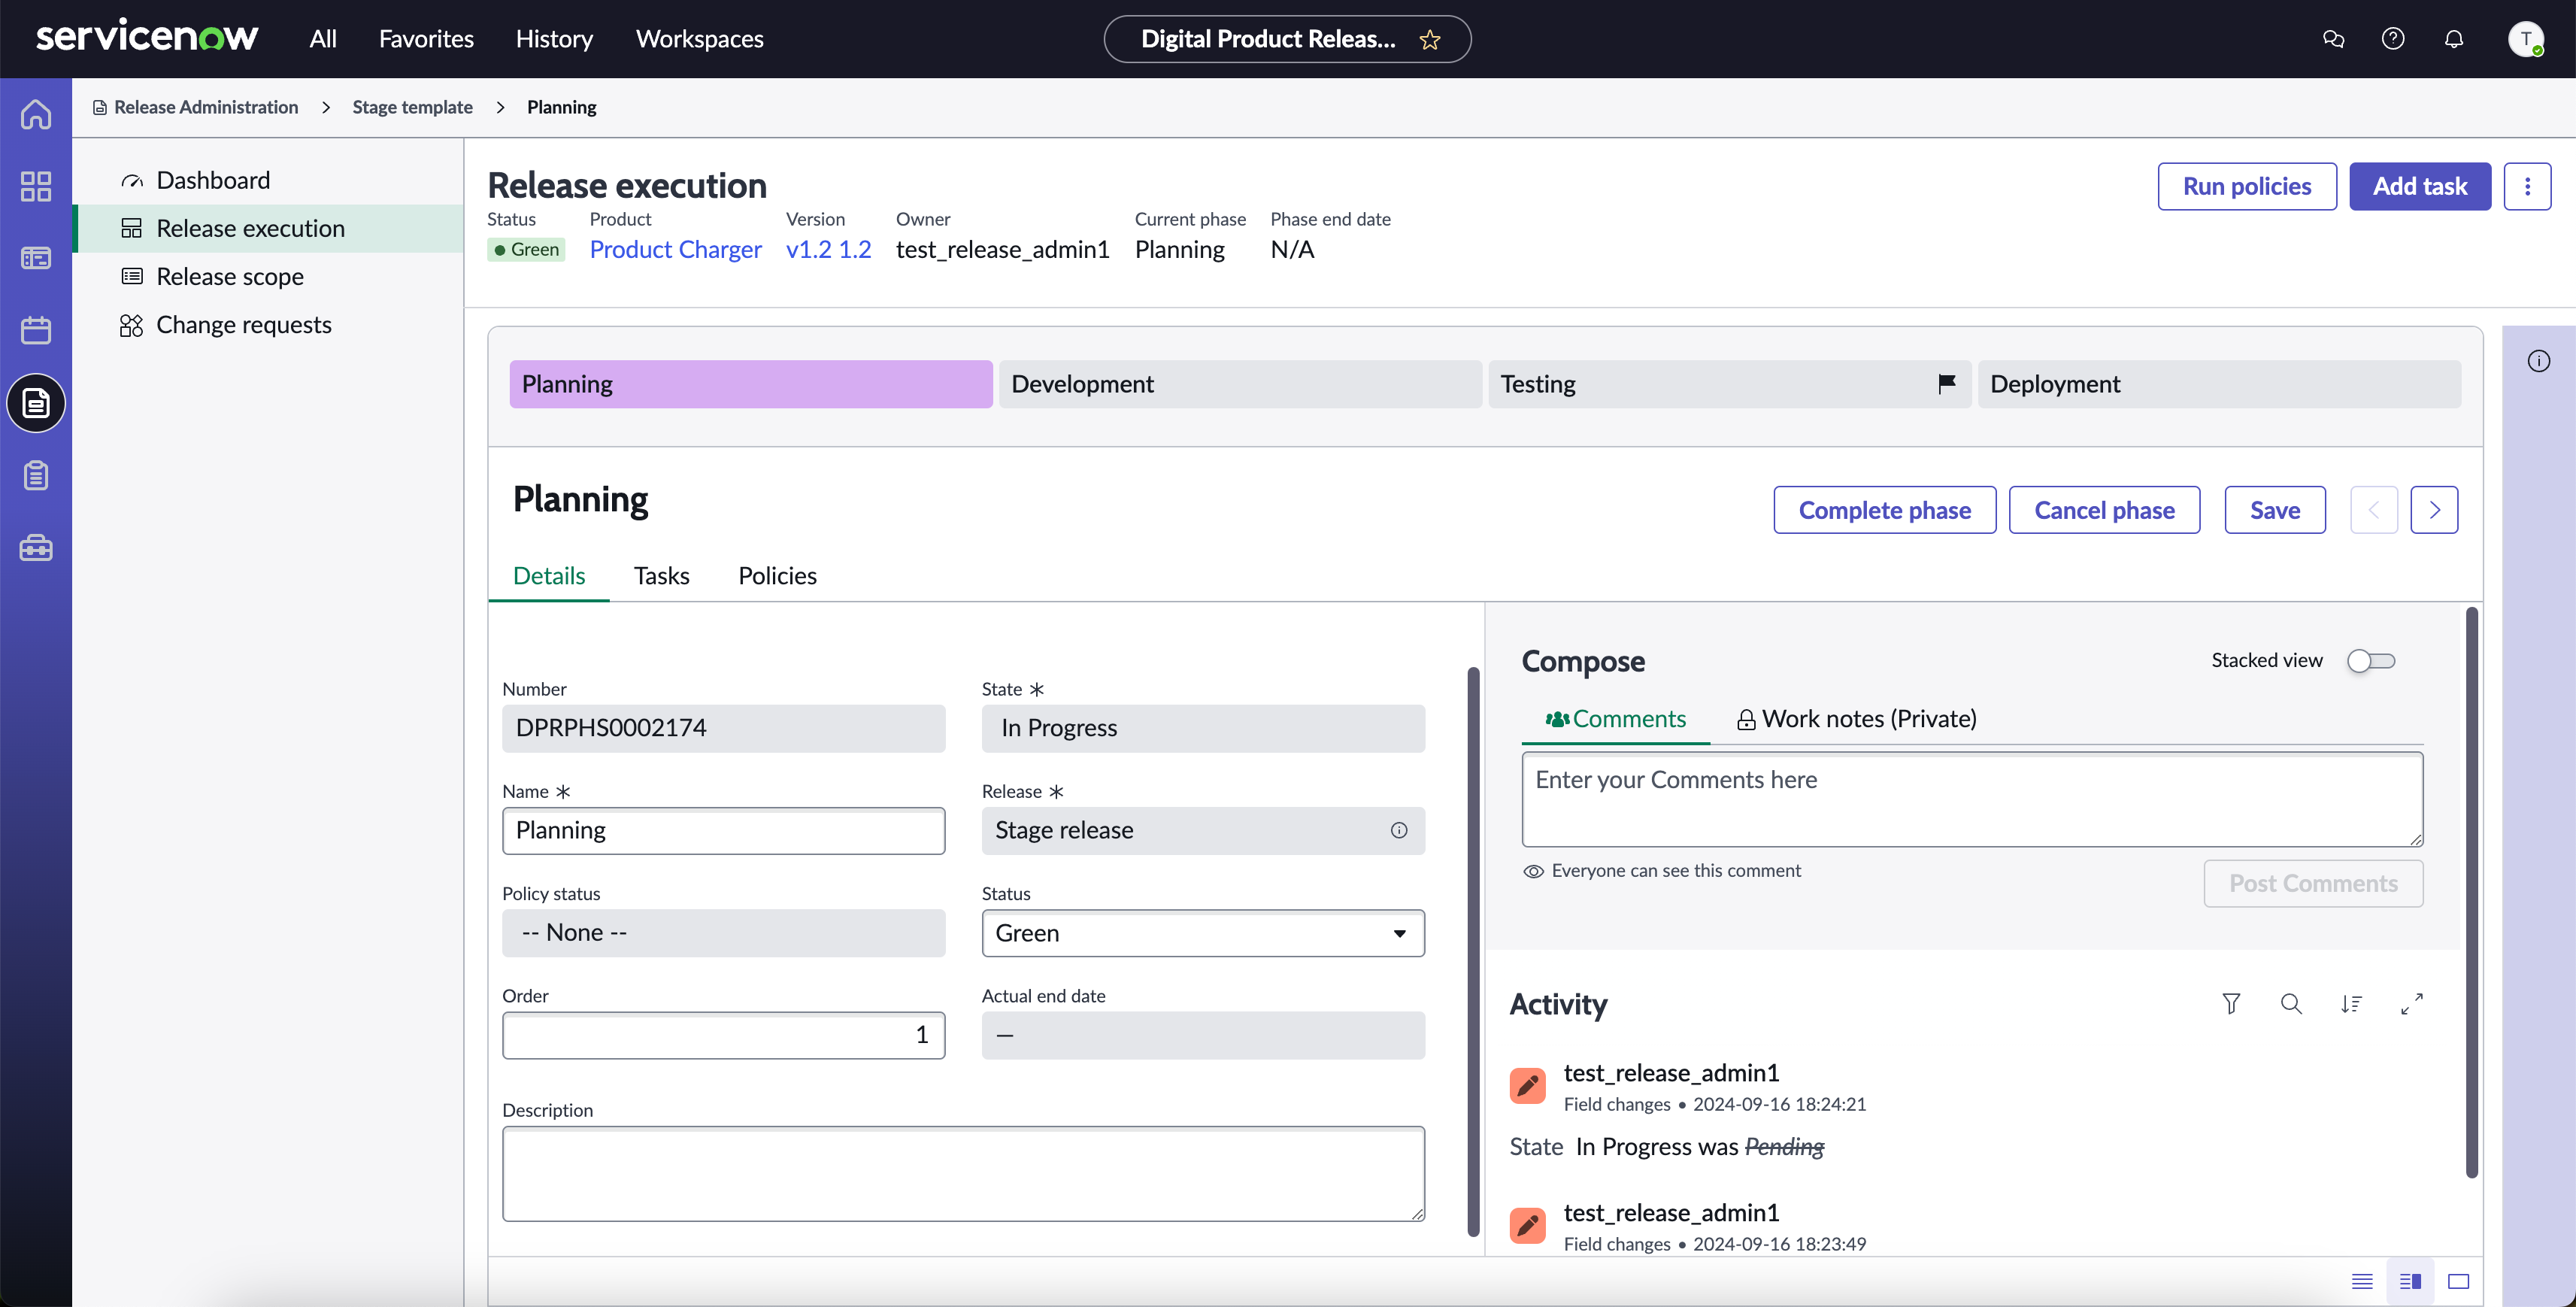Select the Deployment phase
This screenshot has height=1307, width=2576.
point(2219,384)
